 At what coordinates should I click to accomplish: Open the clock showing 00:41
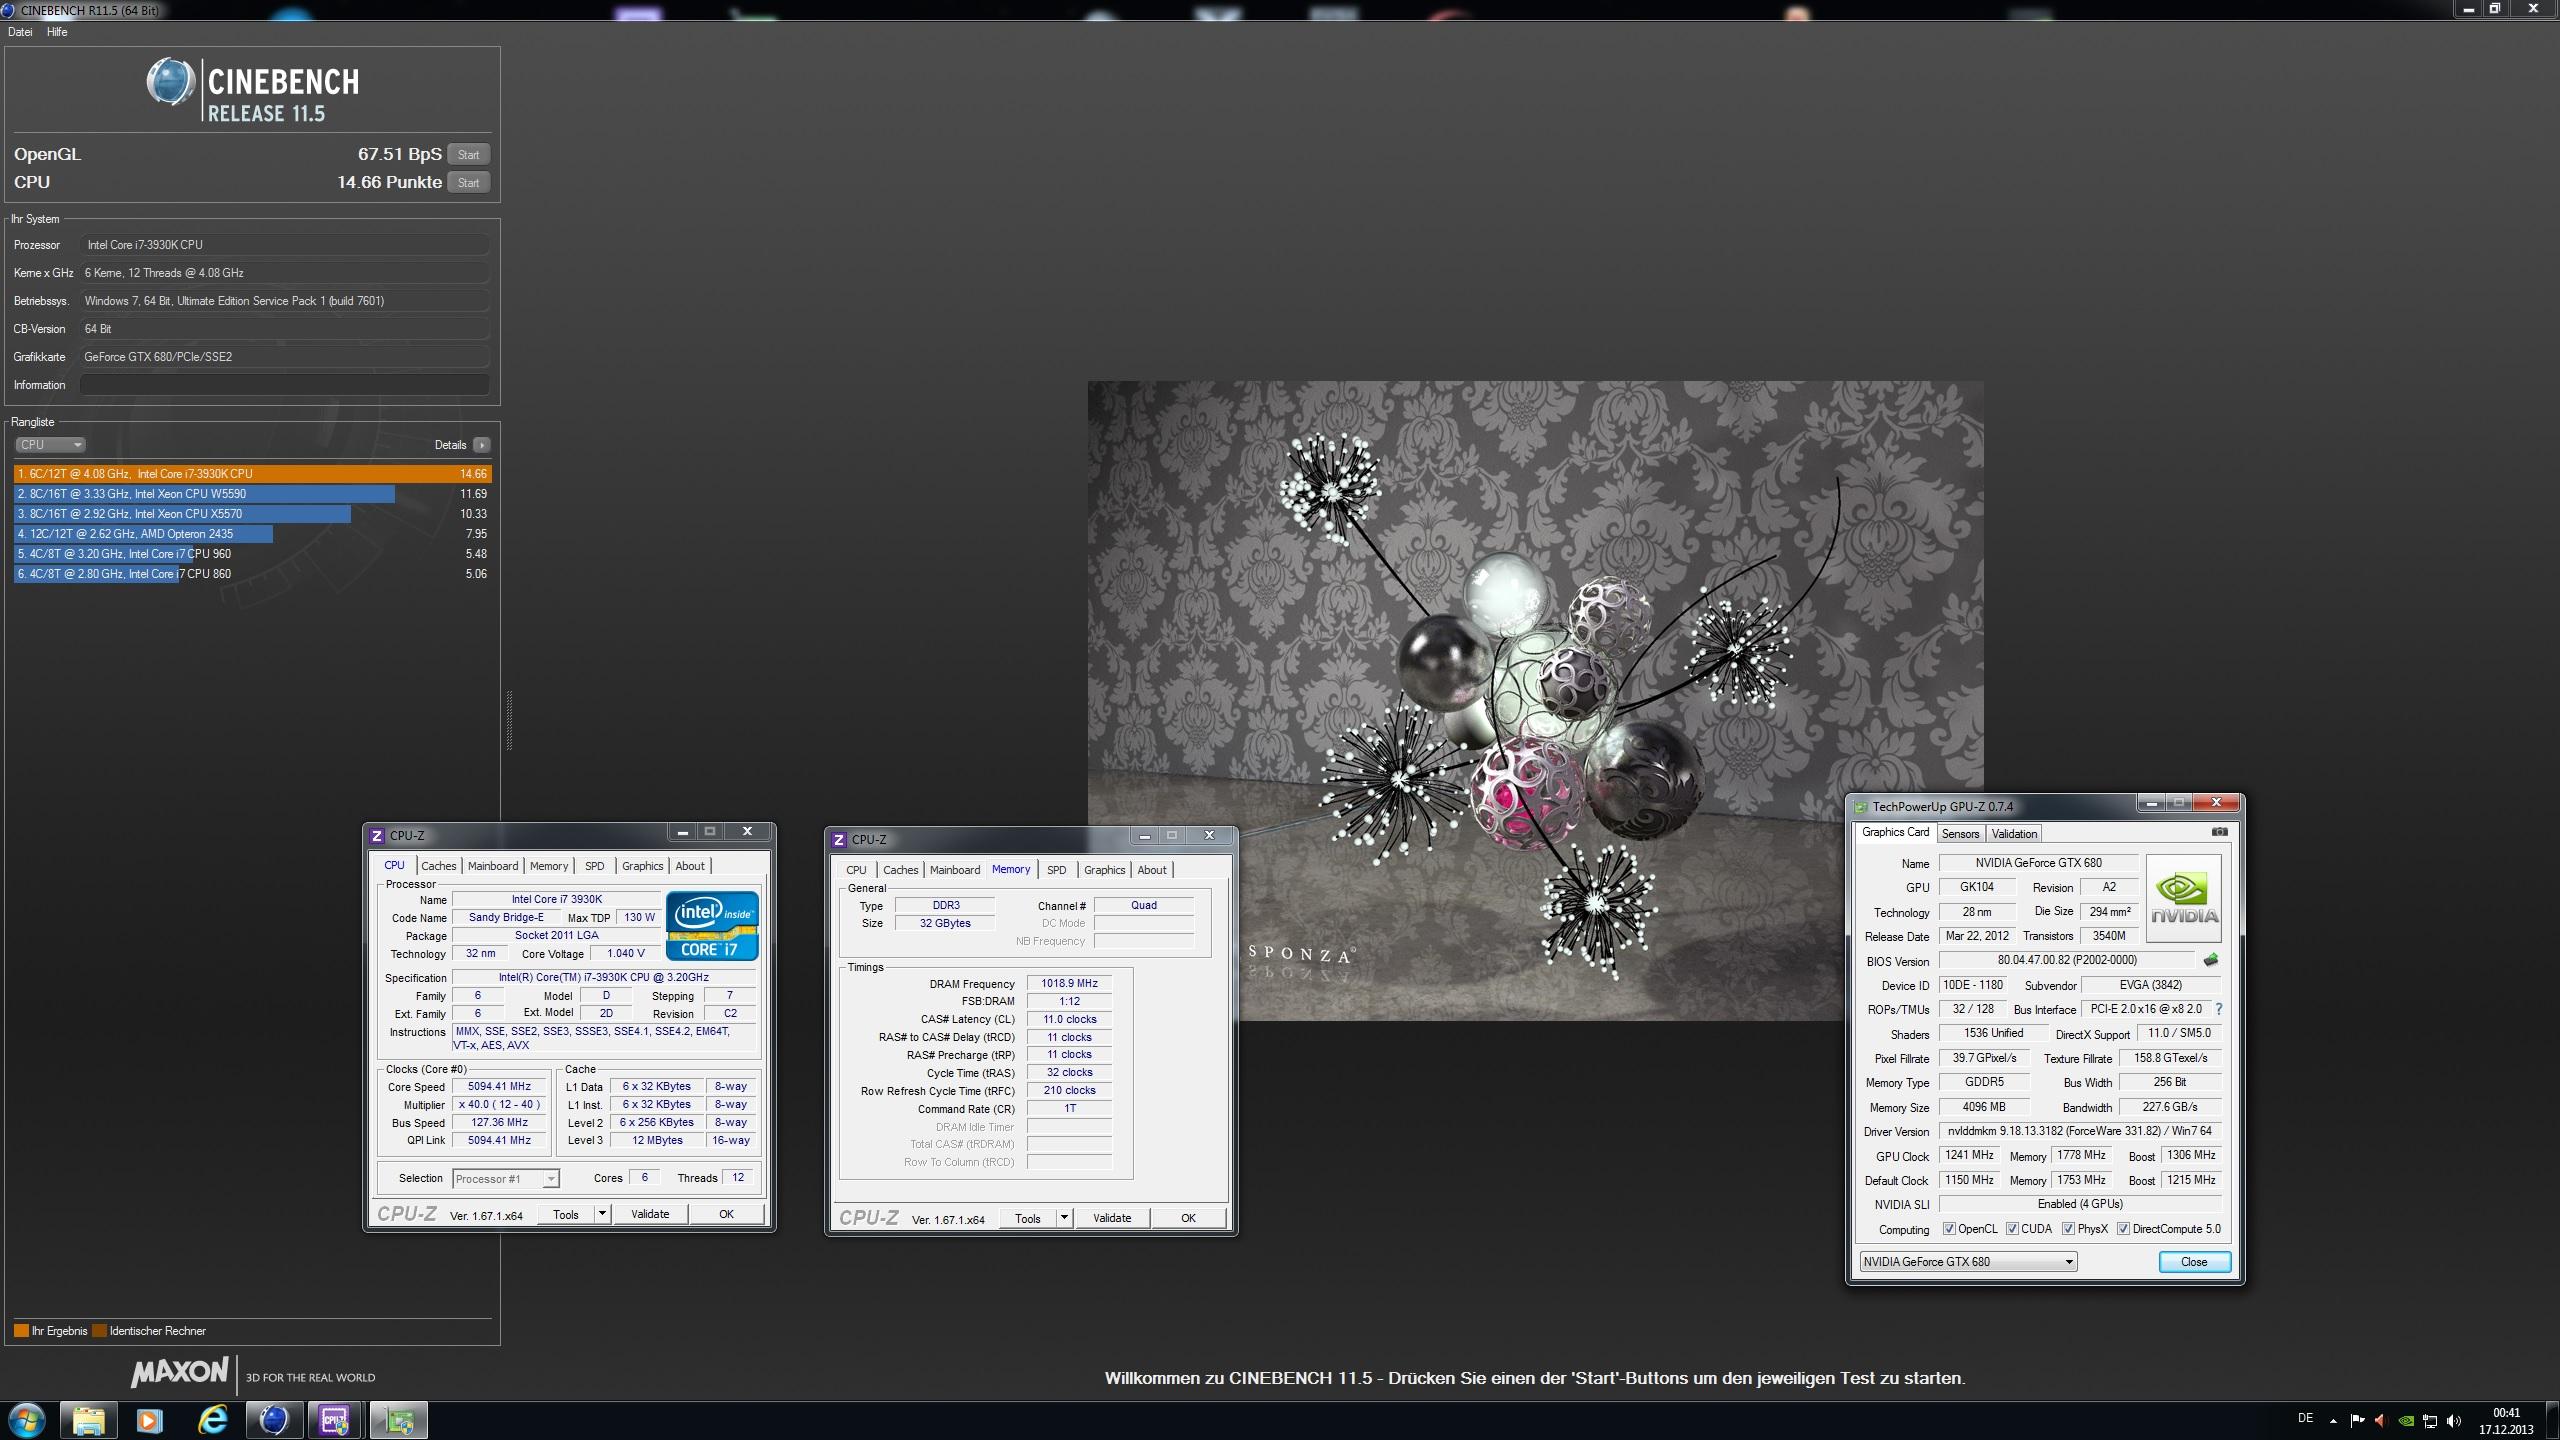2506,1421
